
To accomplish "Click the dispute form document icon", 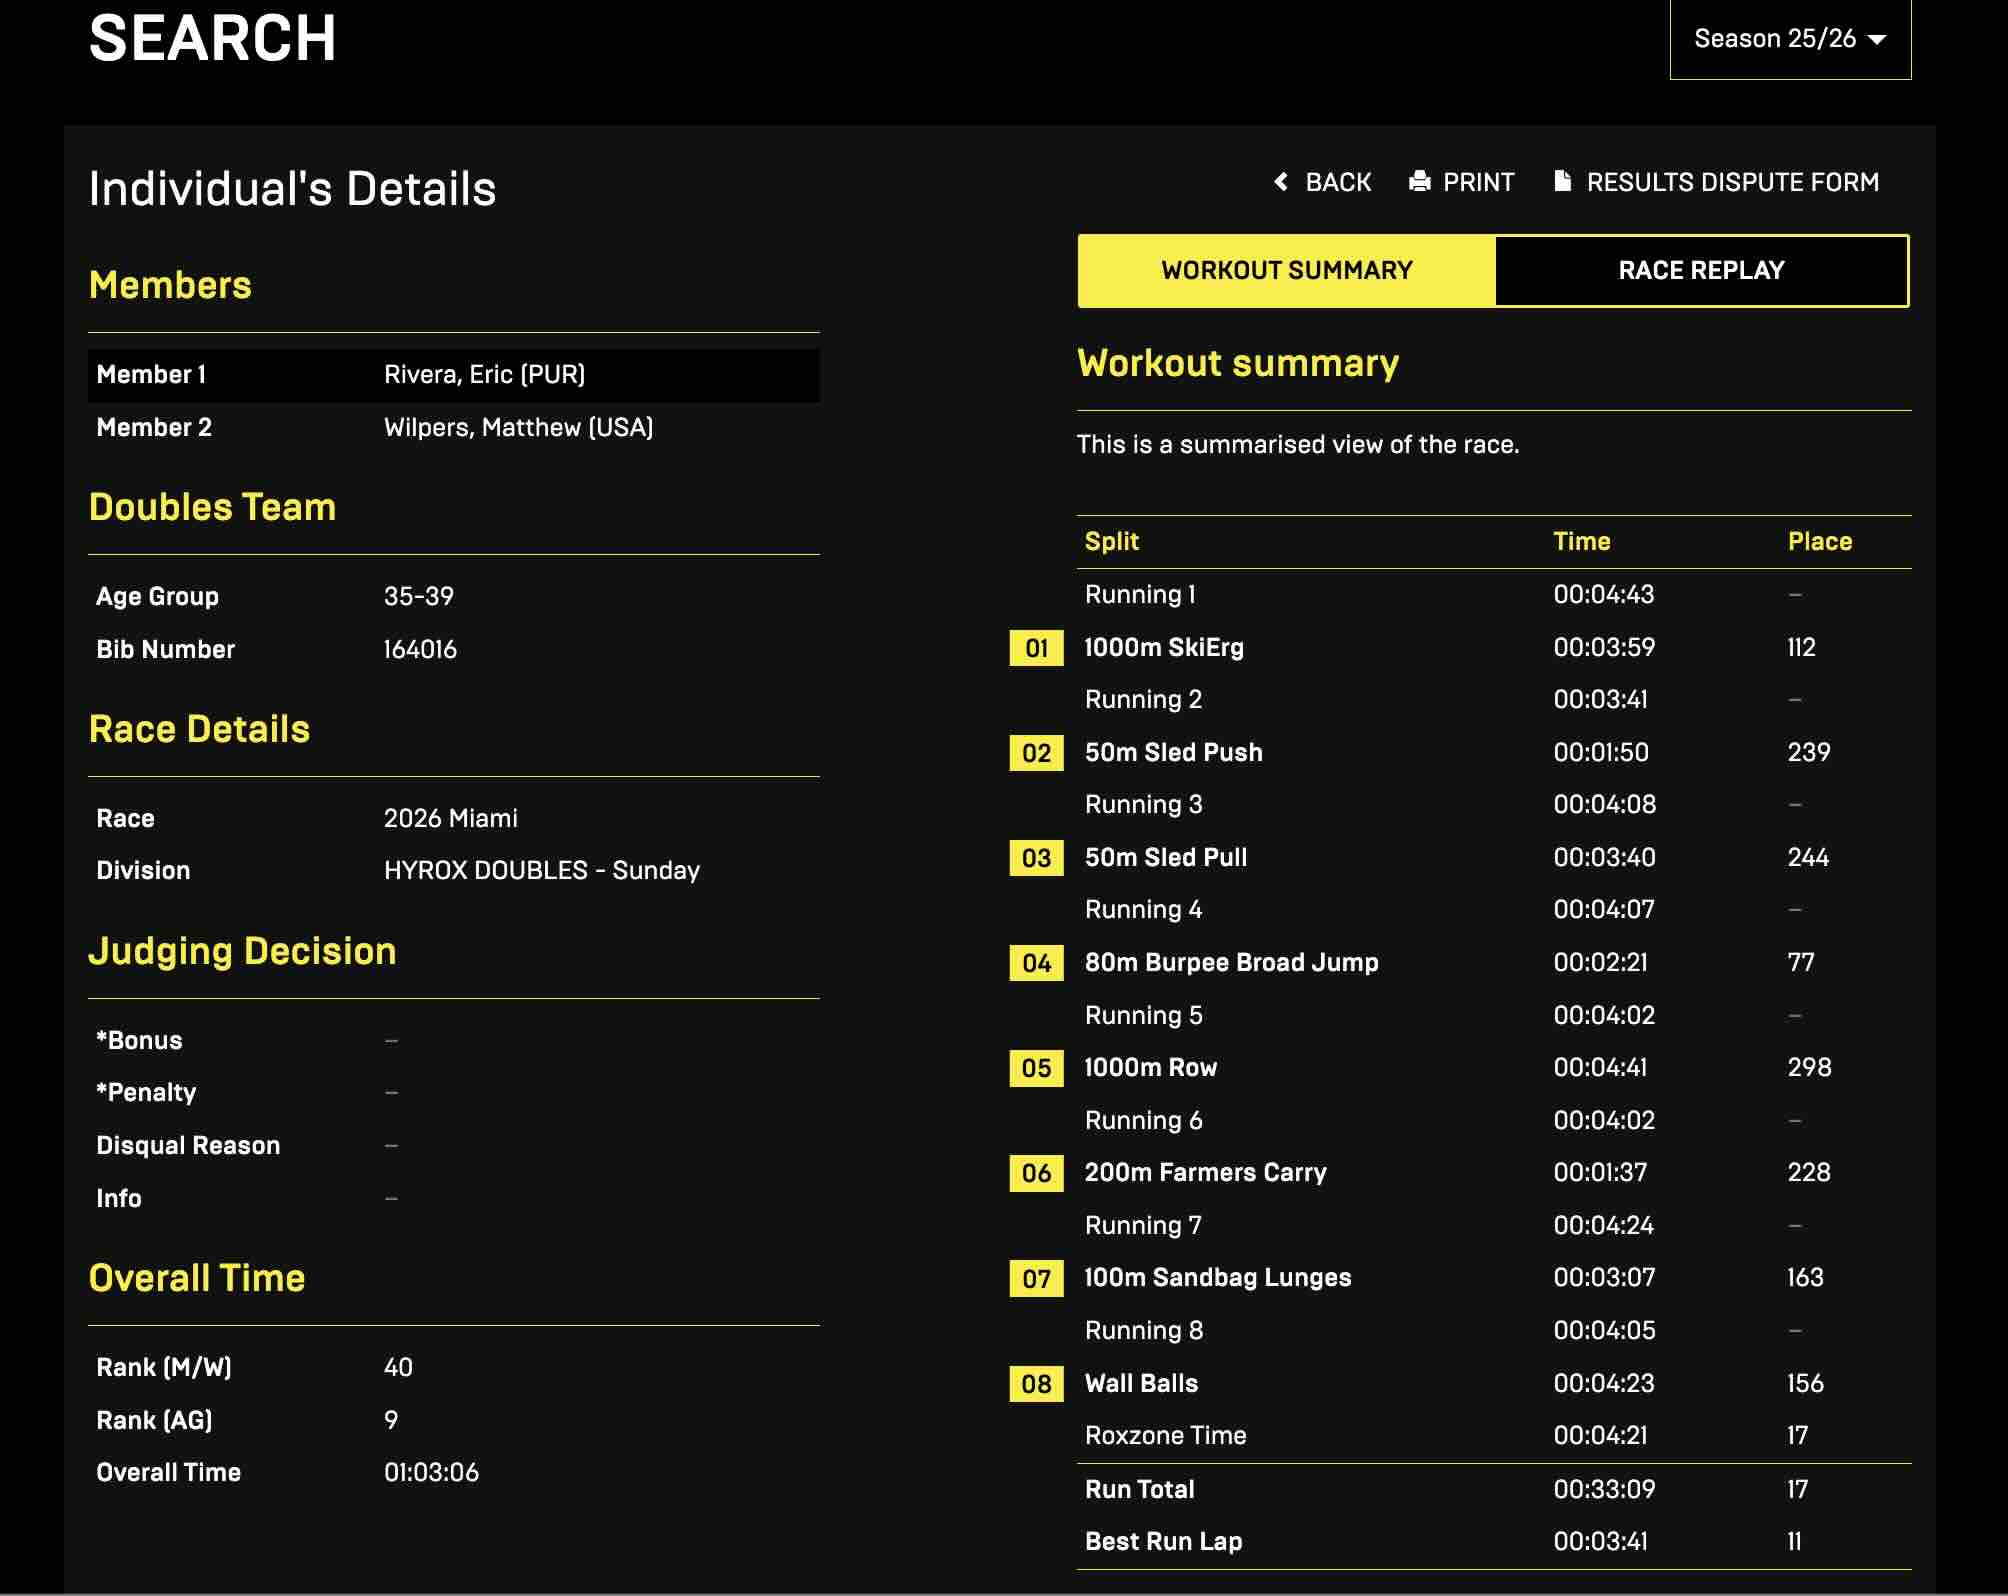I will click(1562, 181).
